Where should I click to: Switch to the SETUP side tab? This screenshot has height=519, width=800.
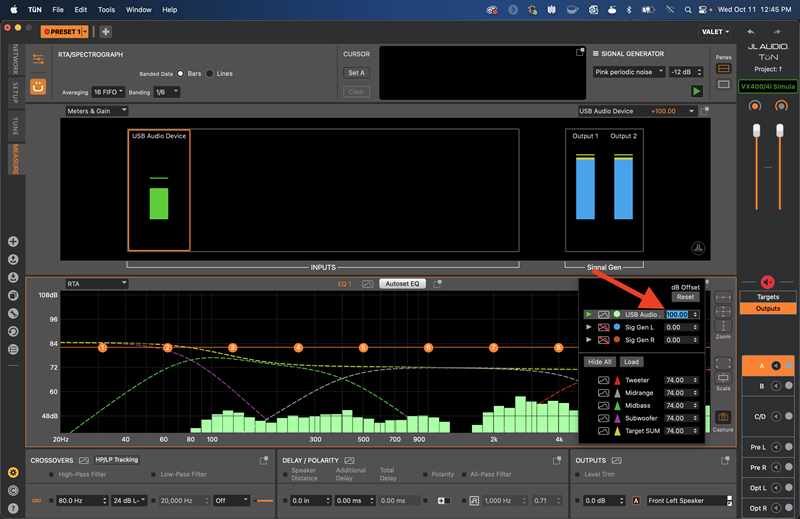click(x=15, y=92)
